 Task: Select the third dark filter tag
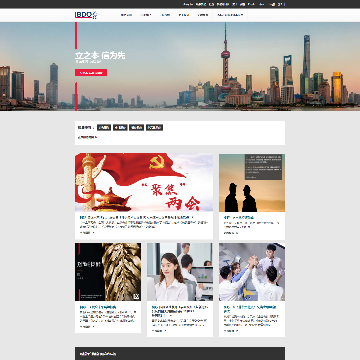pos(136,127)
